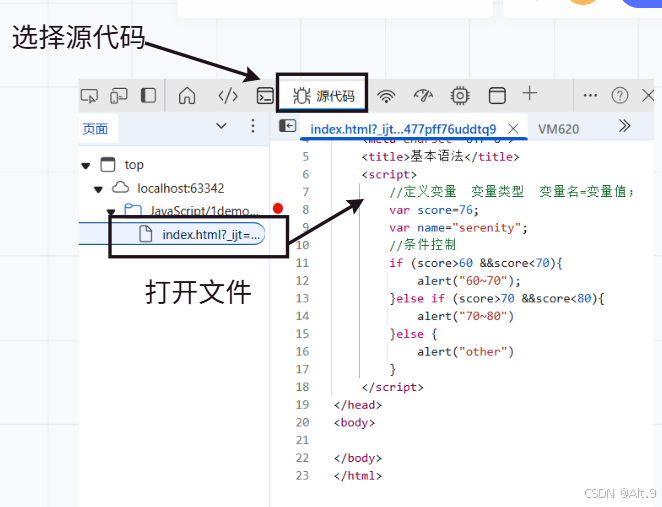This screenshot has width=662, height=507.
Task: Activate the inspect element picker tool
Action: tap(89, 96)
